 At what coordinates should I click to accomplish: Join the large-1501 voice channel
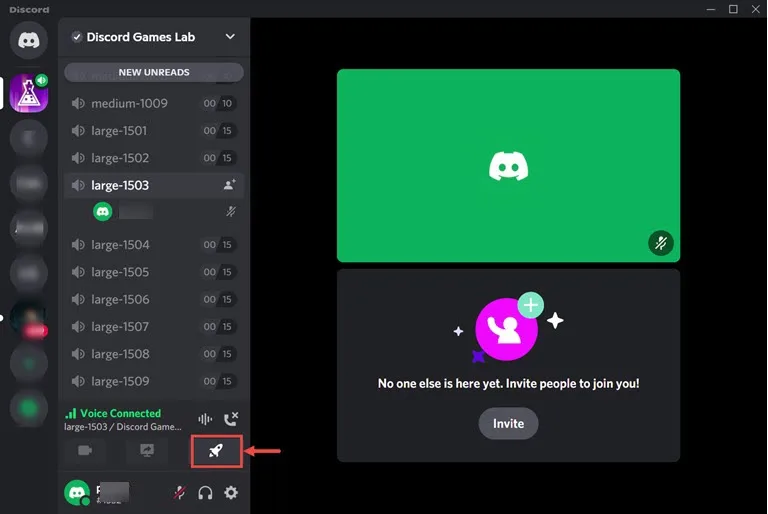point(154,131)
